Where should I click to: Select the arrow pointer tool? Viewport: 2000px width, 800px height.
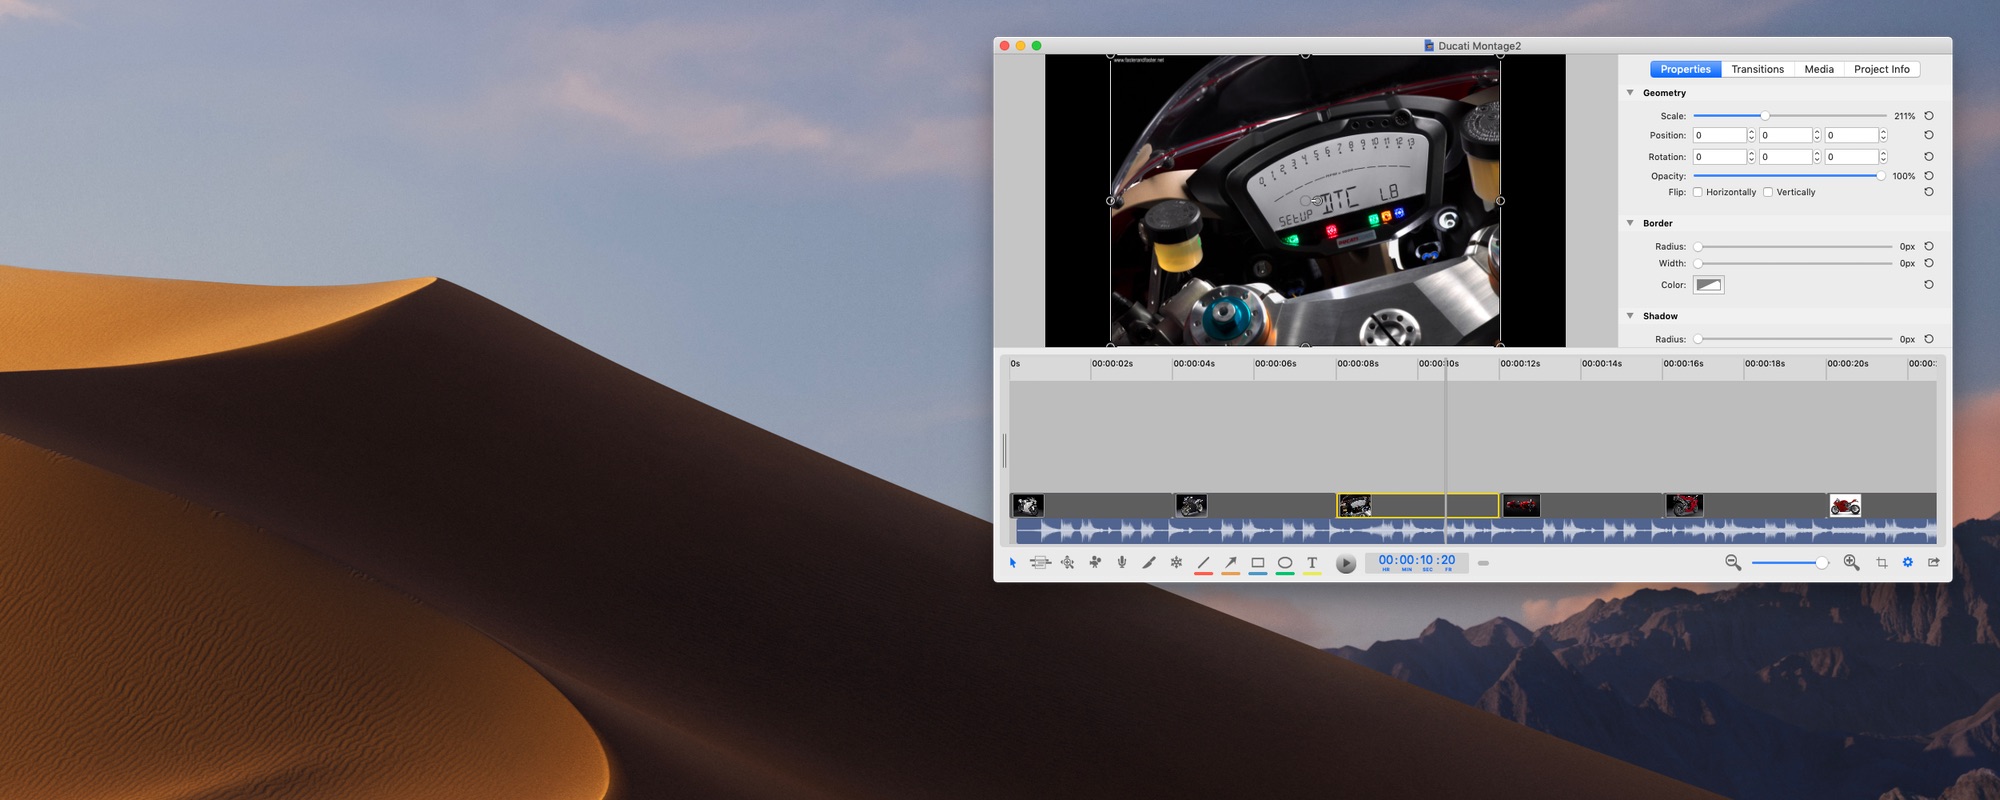(1013, 563)
